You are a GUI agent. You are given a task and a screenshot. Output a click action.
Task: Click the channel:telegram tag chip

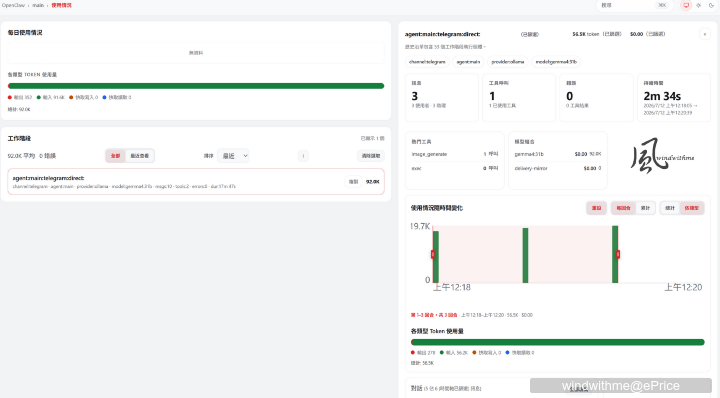click(x=427, y=62)
